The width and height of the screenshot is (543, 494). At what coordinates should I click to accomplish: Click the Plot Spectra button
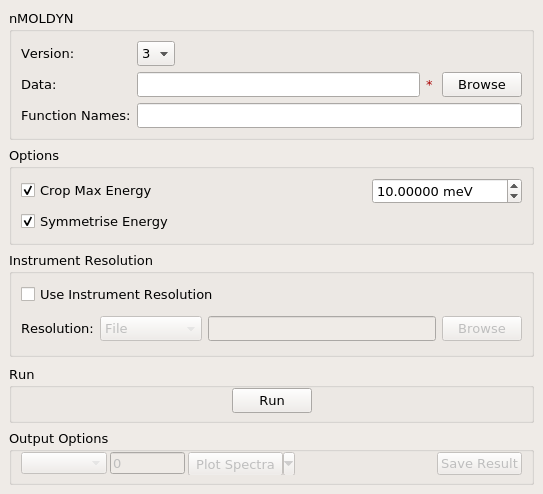[235, 464]
